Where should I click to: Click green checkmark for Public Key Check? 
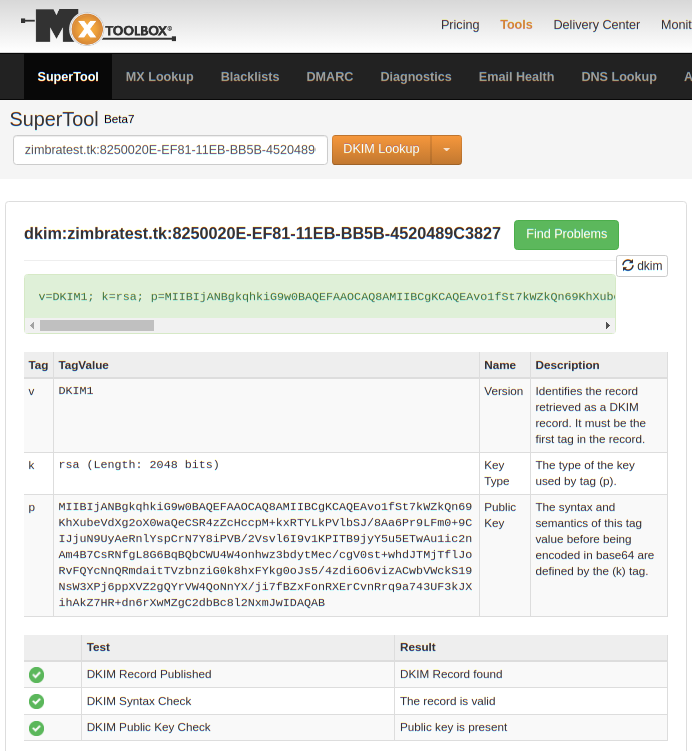pos(37,728)
